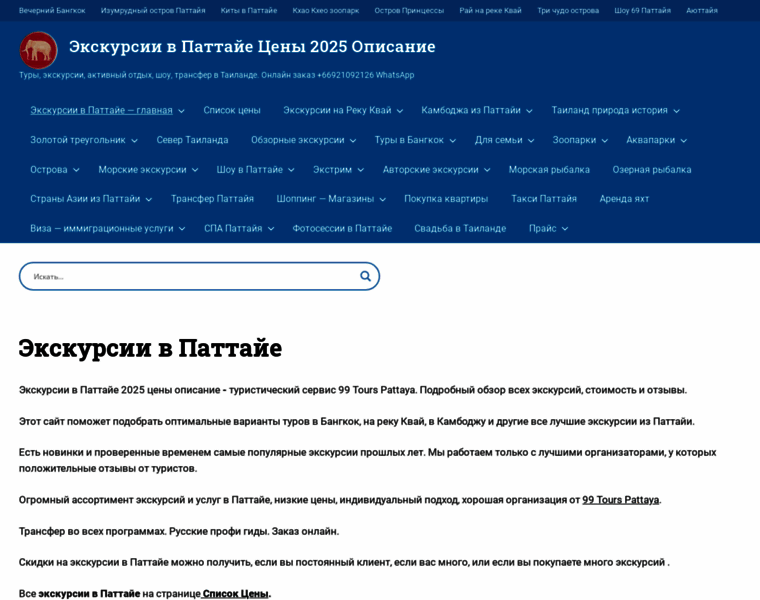
Task: Open the Список цены menu item
Action: pos(232,110)
